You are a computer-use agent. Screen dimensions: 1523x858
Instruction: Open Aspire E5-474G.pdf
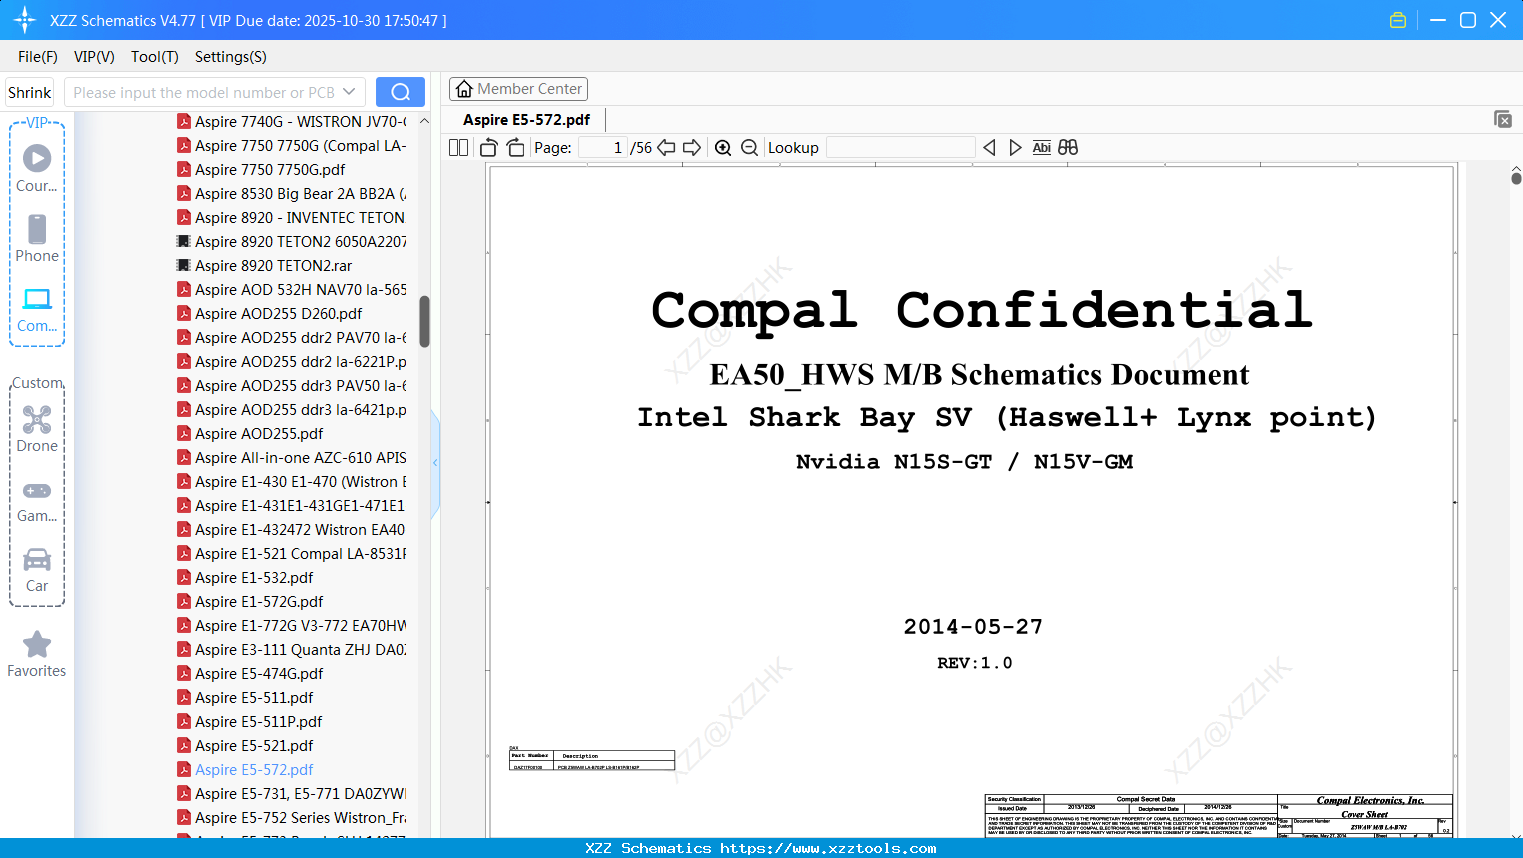[x=250, y=673]
